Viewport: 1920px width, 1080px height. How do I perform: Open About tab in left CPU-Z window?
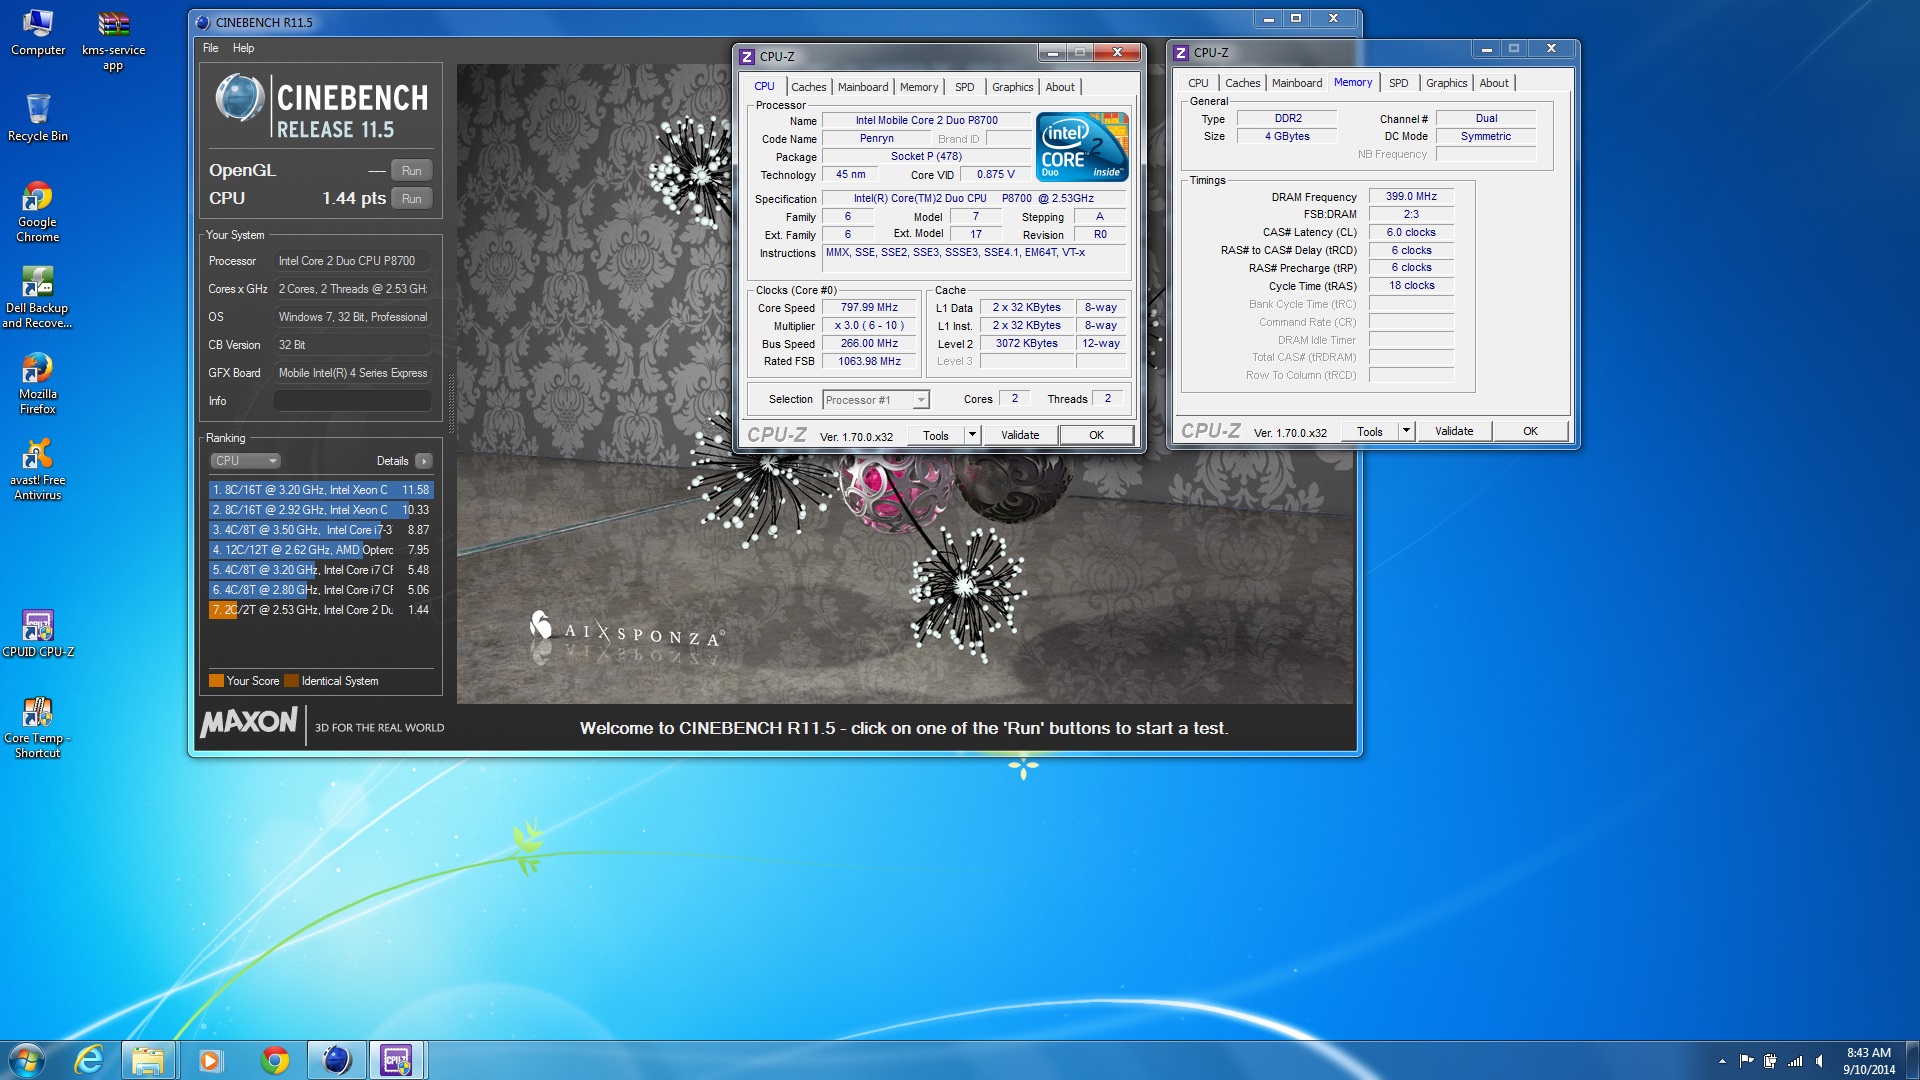tap(1060, 87)
